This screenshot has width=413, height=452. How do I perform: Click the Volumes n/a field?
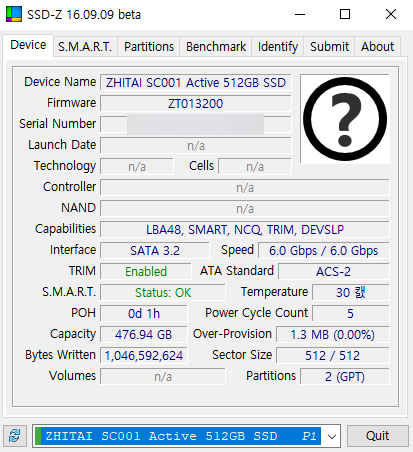click(x=163, y=377)
